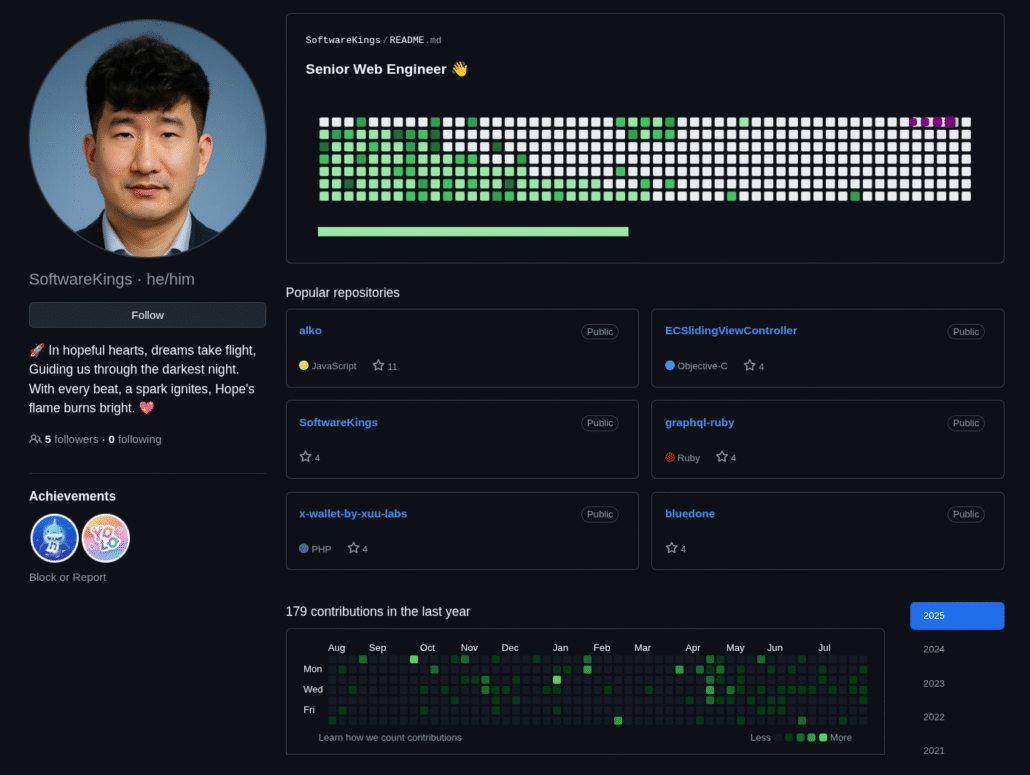Click 'Learn how we count contributions'
This screenshot has height=775, width=1030.
390,737
